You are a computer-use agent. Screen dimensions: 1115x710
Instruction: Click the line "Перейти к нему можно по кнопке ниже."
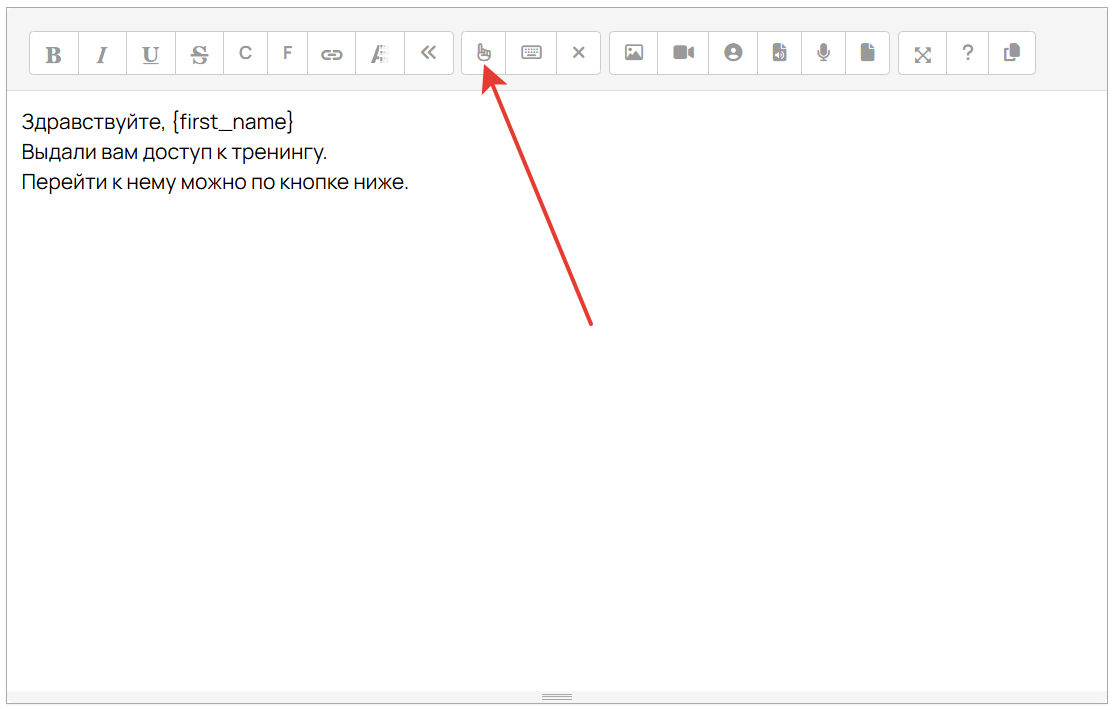[x=215, y=182]
